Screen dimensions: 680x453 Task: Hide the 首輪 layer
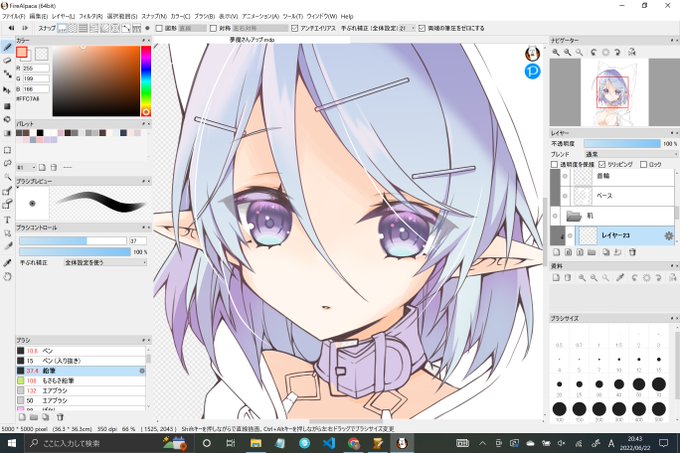pos(565,176)
